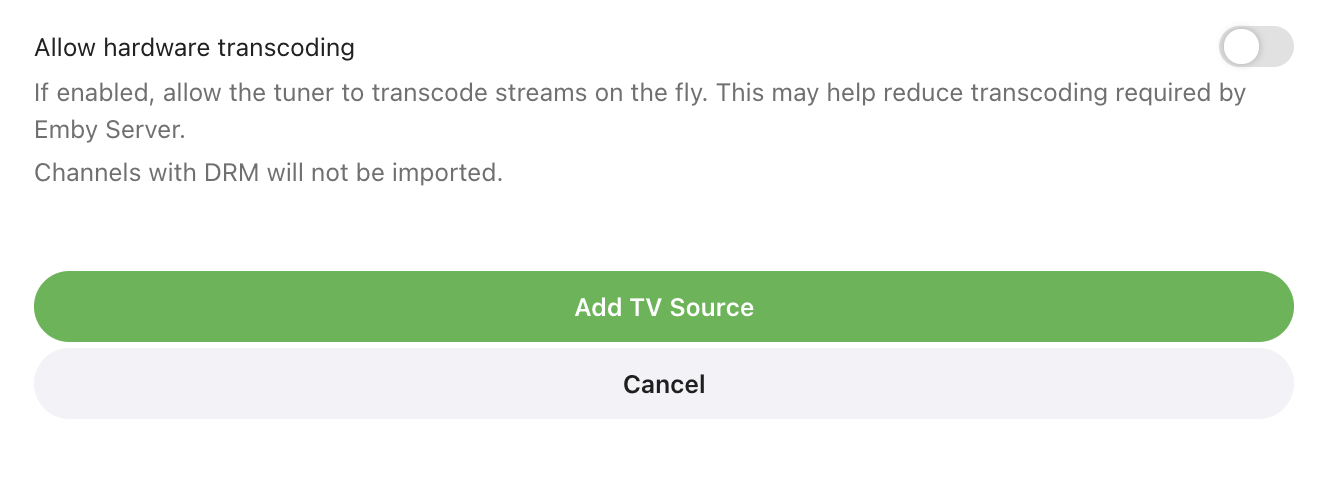This screenshot has height=486, width=1322.
Task: Click the "Emby Server." text line
Action: (110, 130)
